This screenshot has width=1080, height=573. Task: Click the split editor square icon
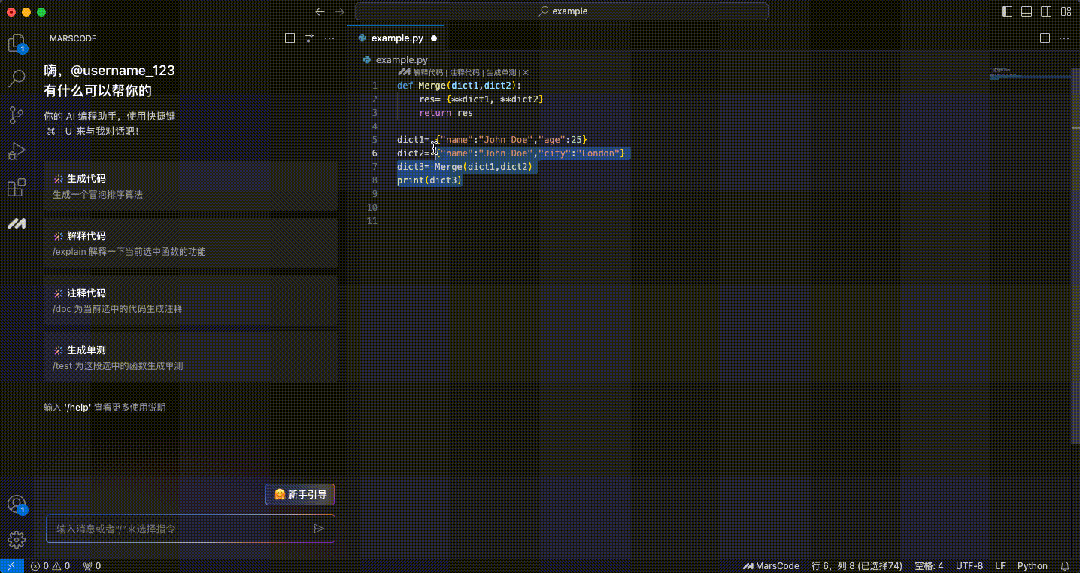[1045, 38]
